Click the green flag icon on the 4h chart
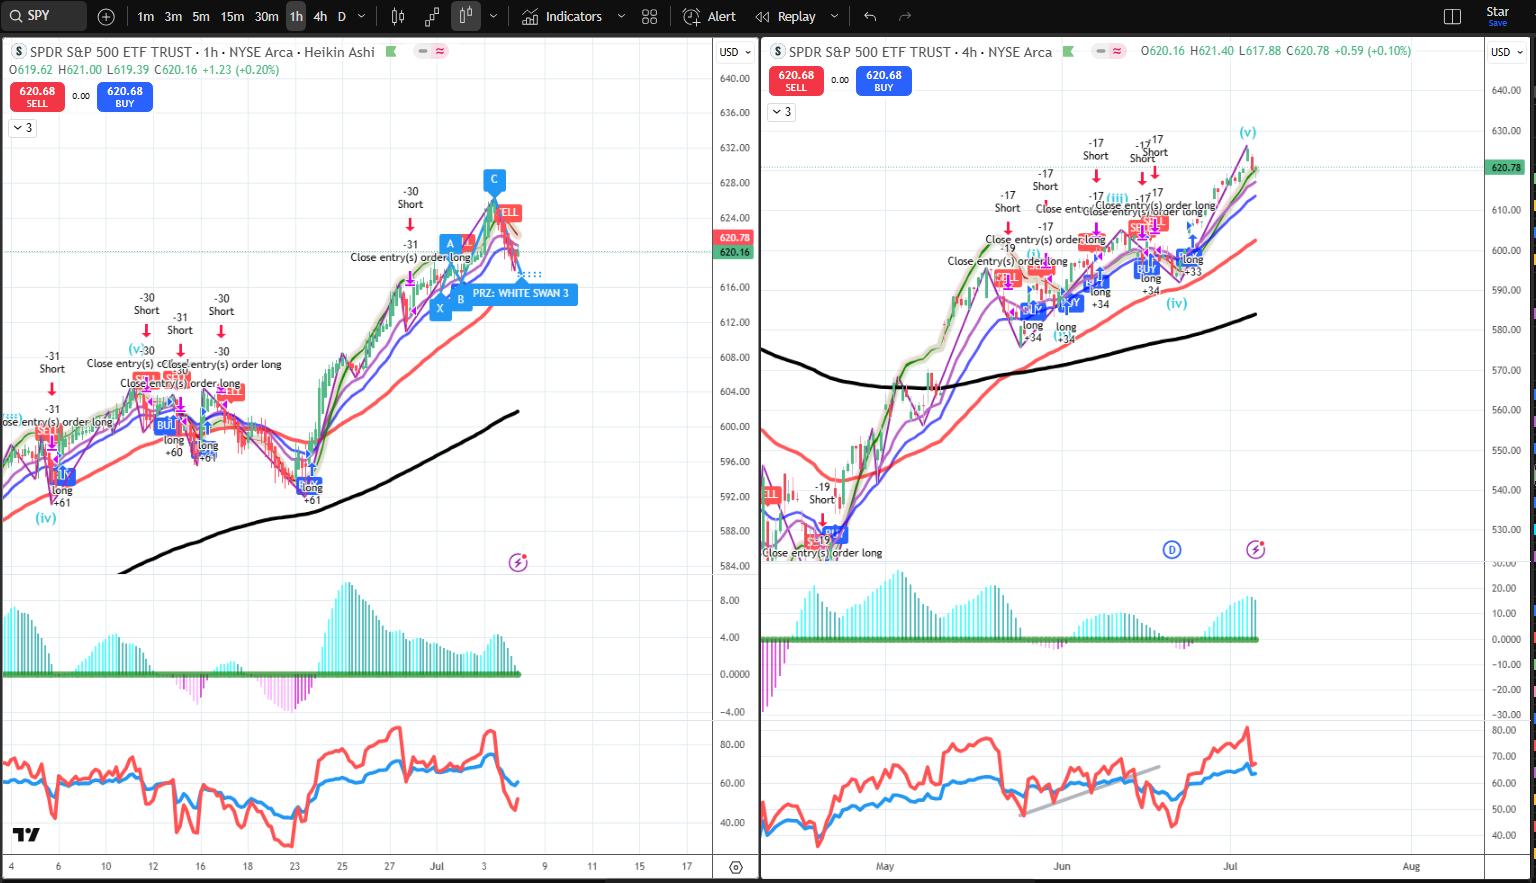The width and height of the screenshot is (1536, 883). 1068,51
